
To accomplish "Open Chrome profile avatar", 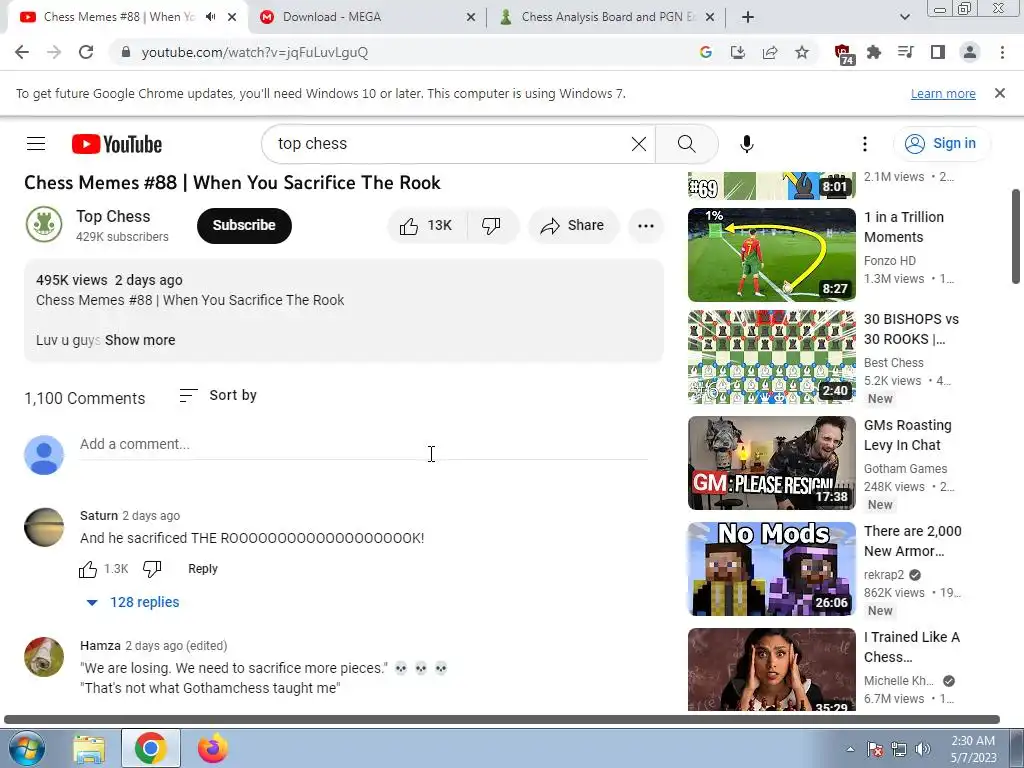I will pyautogui.click(x=970, y=52).
